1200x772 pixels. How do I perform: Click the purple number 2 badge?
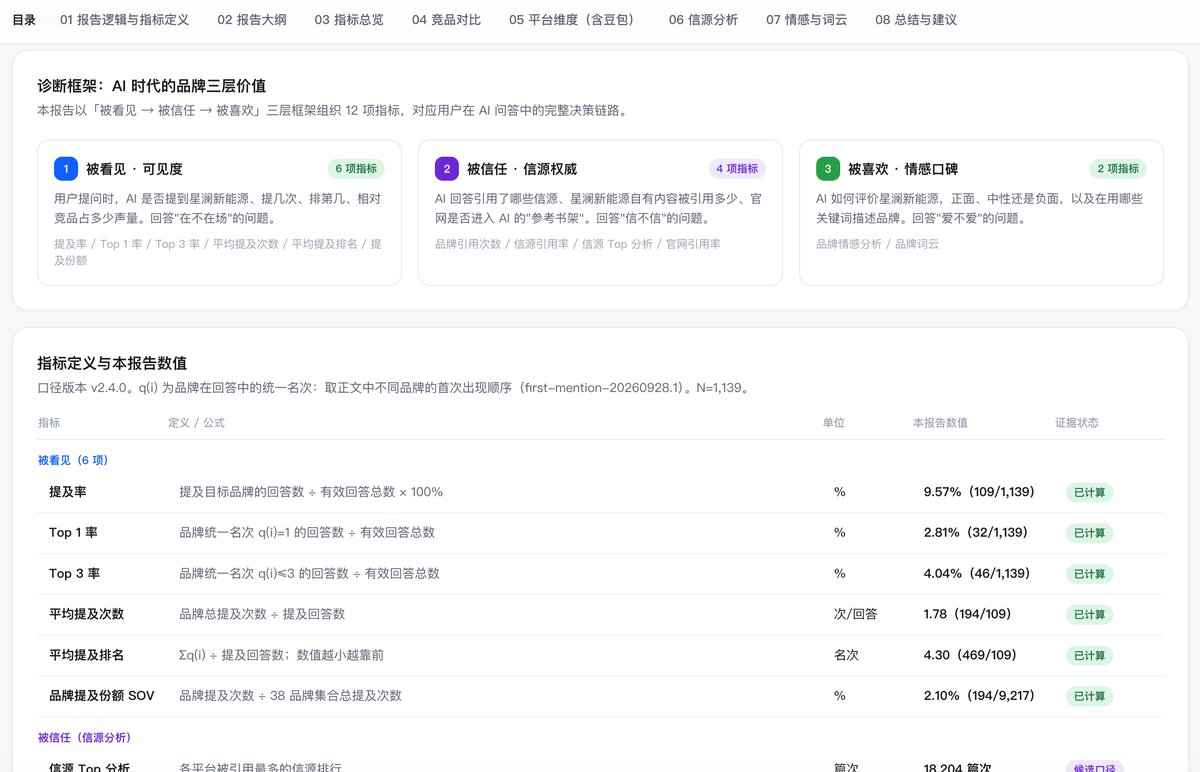446,168
